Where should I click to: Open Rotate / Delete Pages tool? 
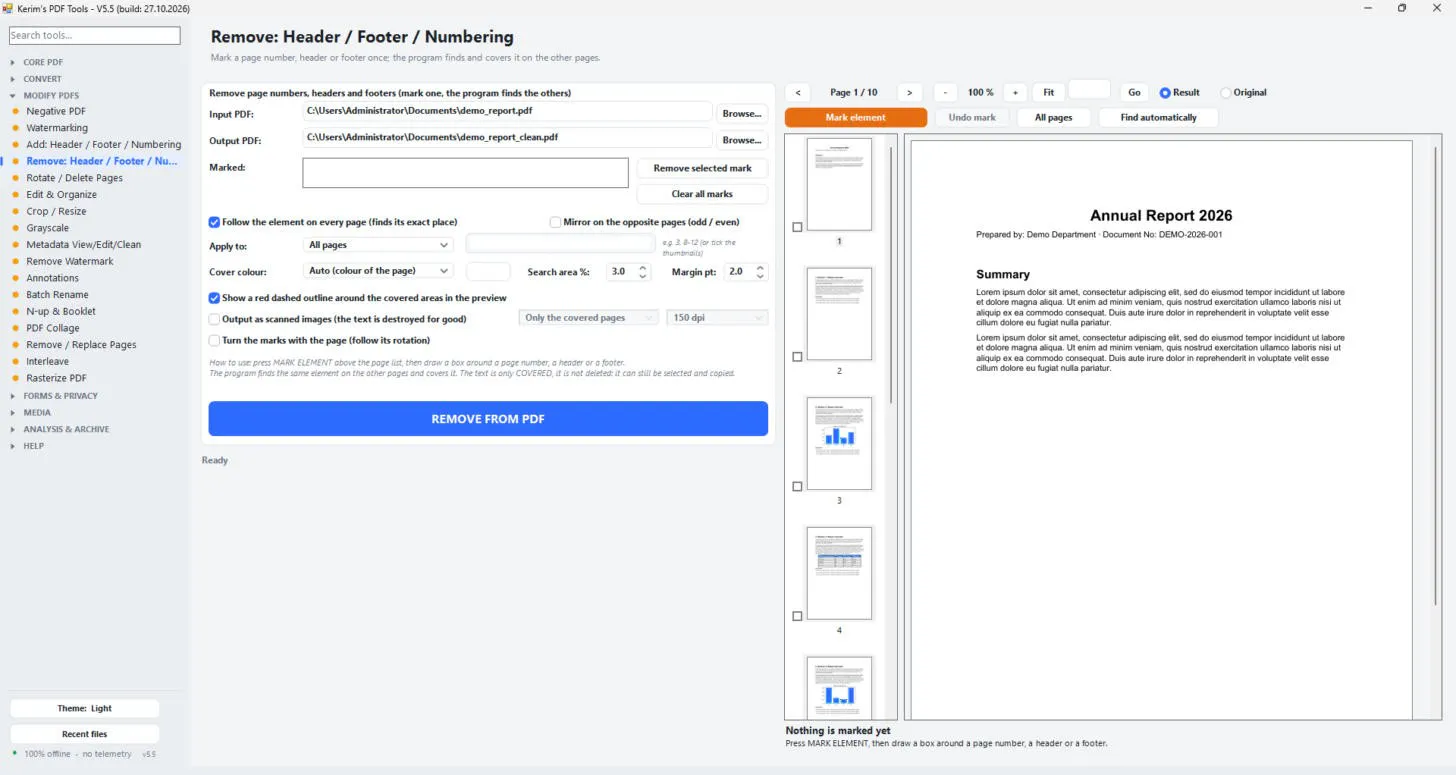click(74, 178)
